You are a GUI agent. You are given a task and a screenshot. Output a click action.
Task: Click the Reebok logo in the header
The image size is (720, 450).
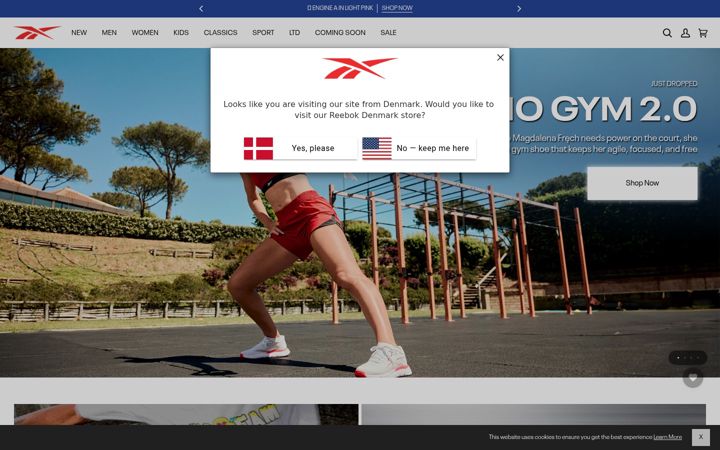(37, 33)
